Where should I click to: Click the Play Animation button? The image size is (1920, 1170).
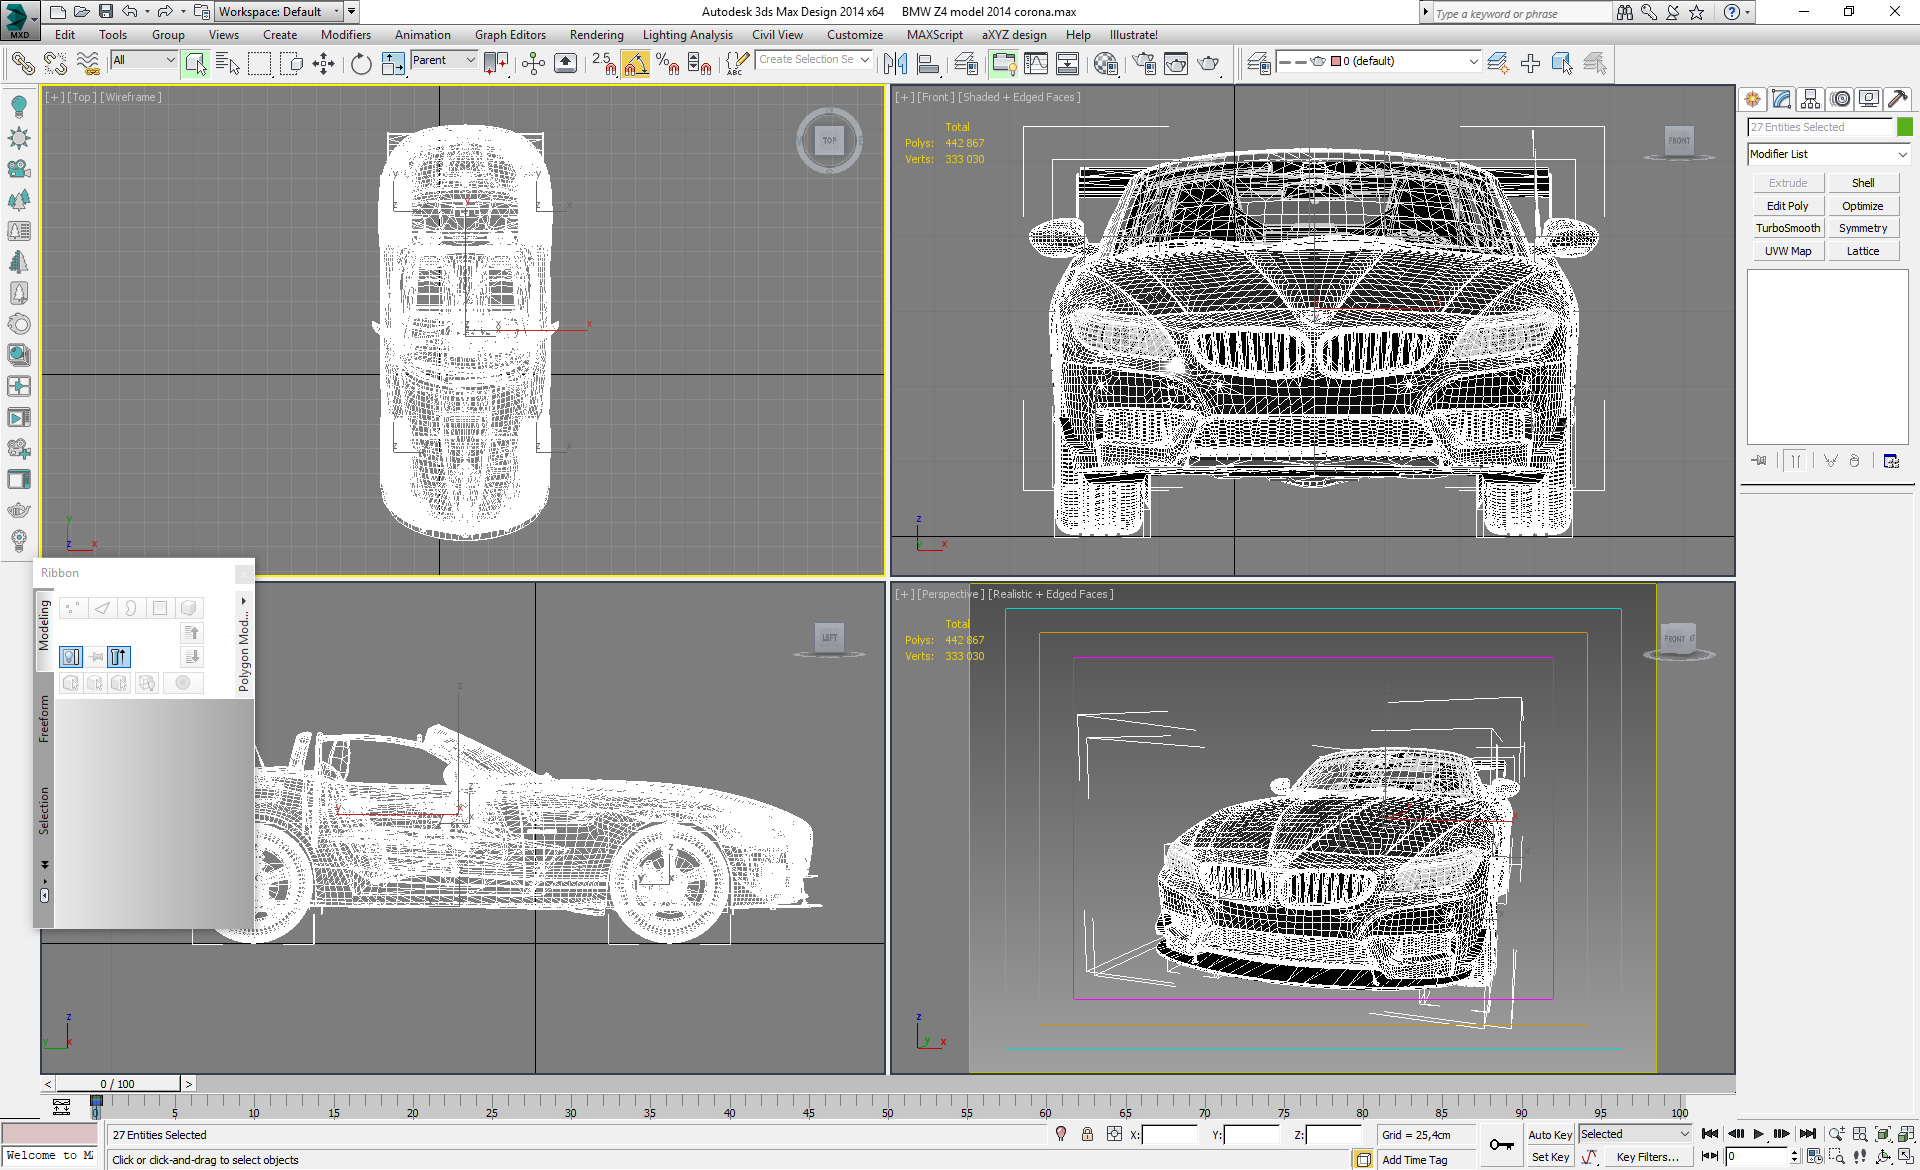click(1759, 1134)
